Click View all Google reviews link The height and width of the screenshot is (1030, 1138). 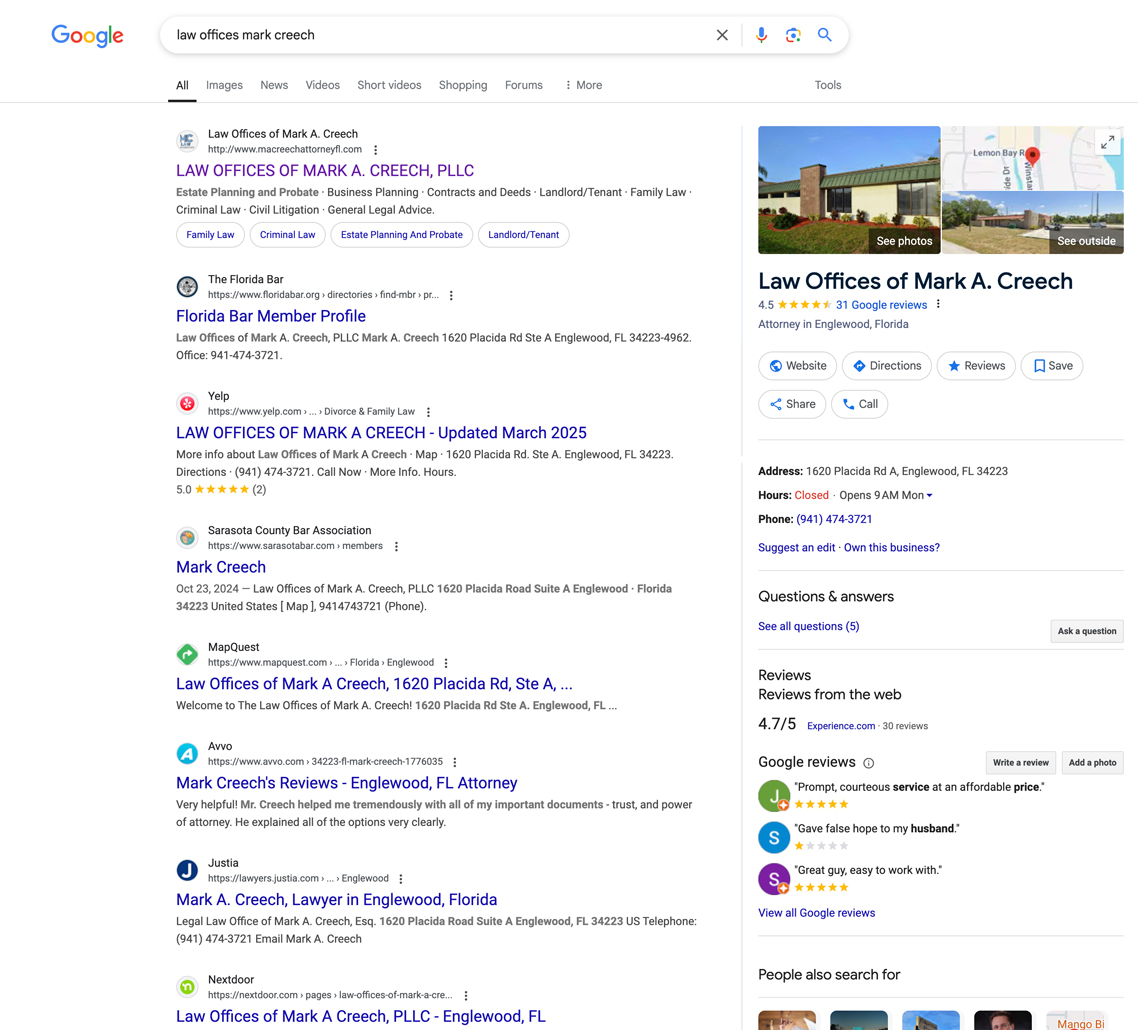816,913
